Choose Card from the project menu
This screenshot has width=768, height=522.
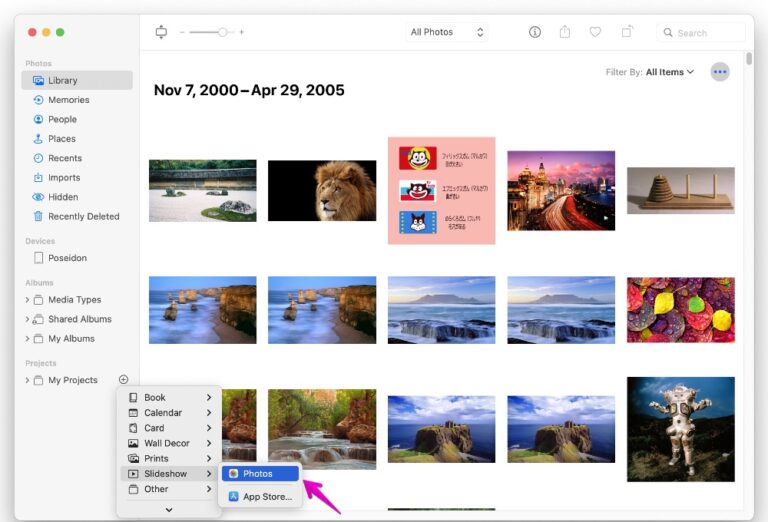point(169,428)
